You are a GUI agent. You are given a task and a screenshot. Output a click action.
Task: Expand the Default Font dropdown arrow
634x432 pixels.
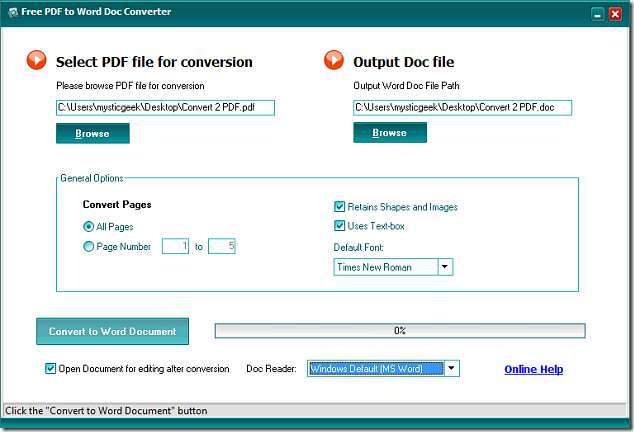point(445,267)
